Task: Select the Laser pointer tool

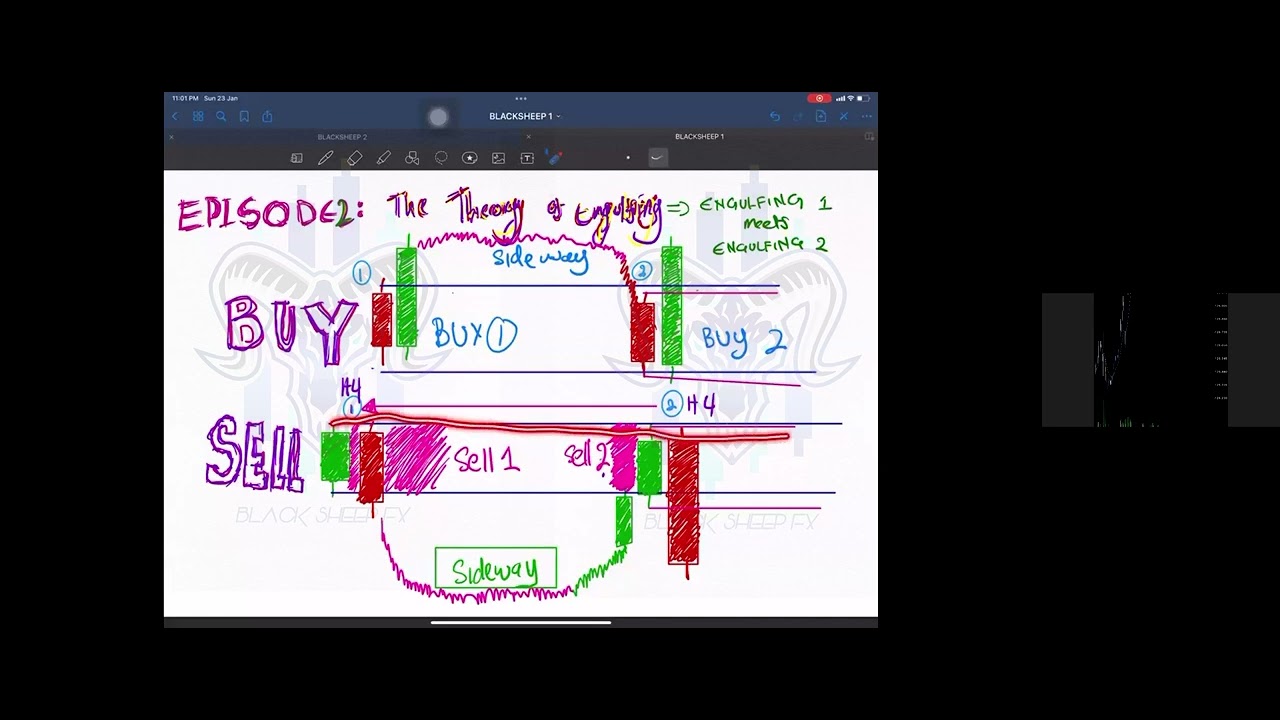Action: click(x=556, y=158)
